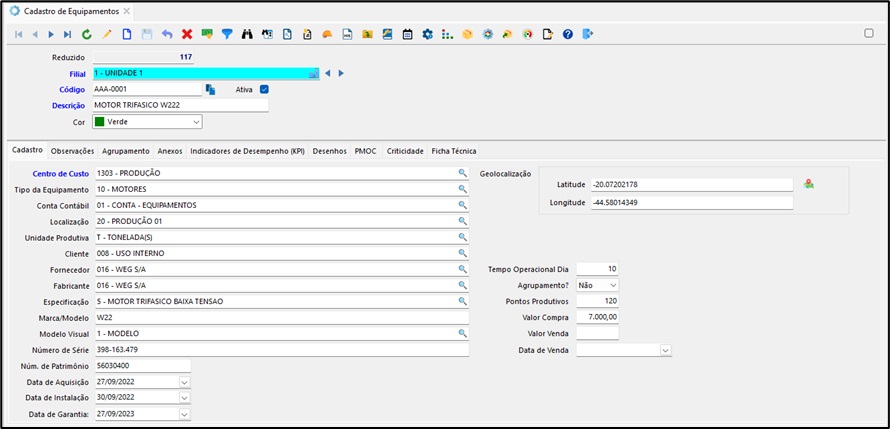Save record with the floppy disk icon
Image resolution: width=890 pixels, height=429 pixels.
pyautogui.click(x=147, y=35)
